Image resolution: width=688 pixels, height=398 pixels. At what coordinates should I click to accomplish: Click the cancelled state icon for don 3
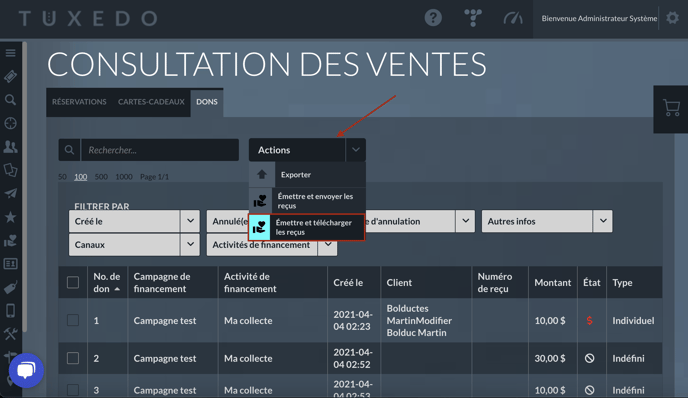[x=589, y=390]
